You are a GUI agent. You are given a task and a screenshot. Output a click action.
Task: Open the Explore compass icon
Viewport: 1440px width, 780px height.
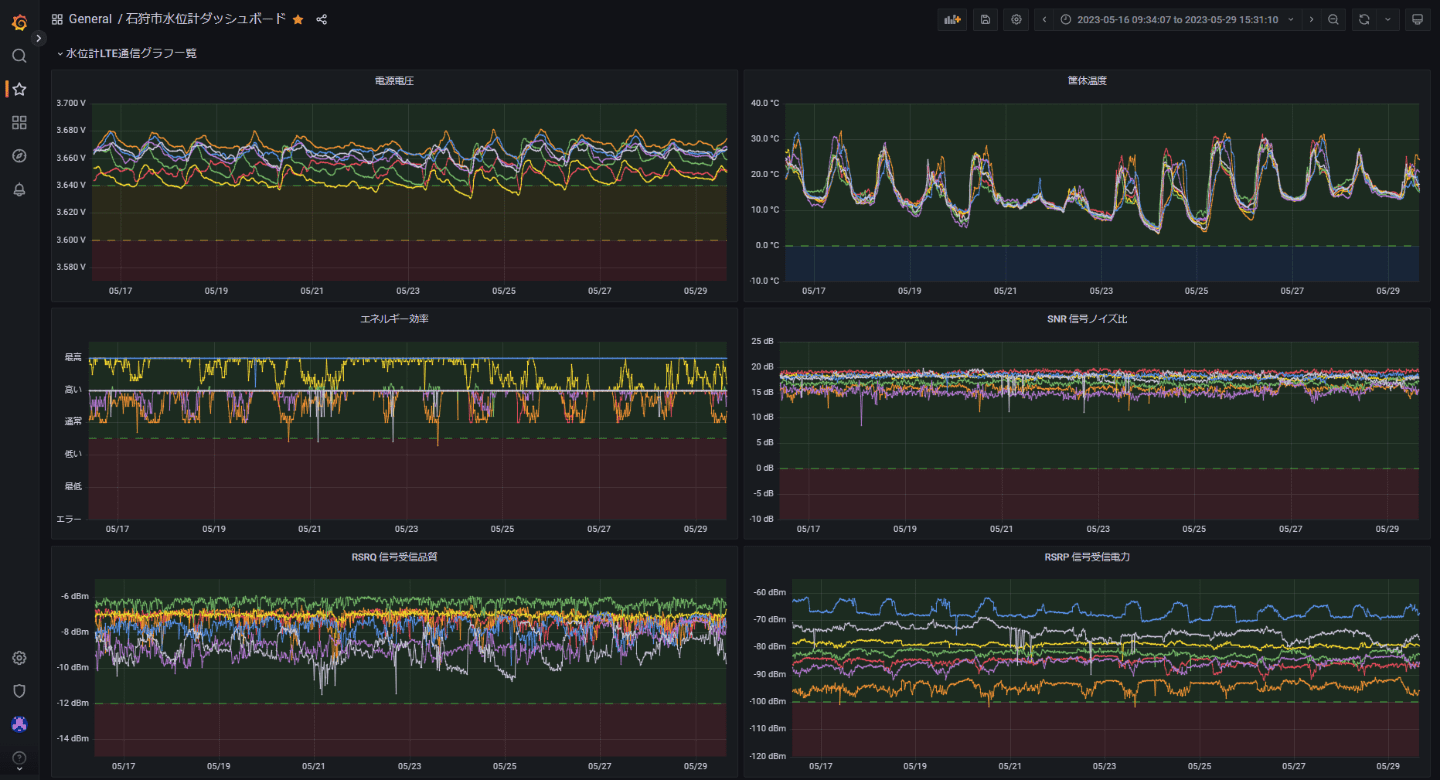(19, 156)
